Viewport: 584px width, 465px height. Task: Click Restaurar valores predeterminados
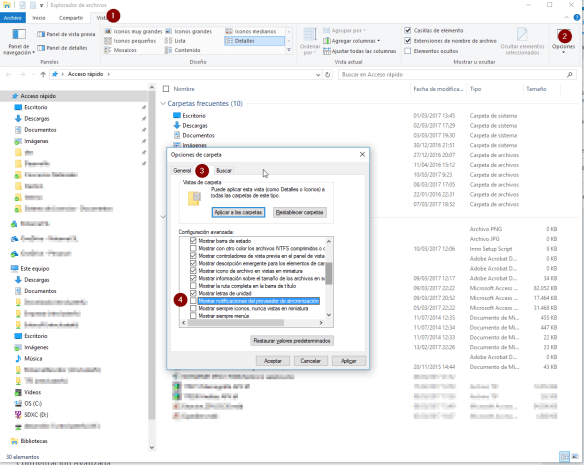pos(292,341)
